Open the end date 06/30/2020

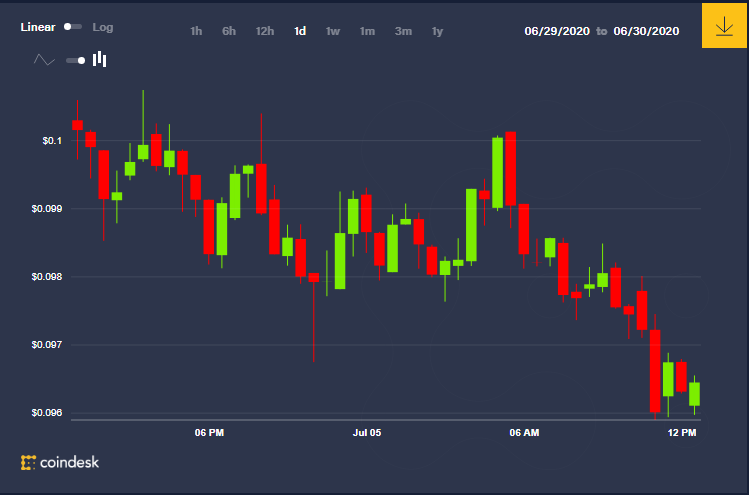tap(646, 31)
